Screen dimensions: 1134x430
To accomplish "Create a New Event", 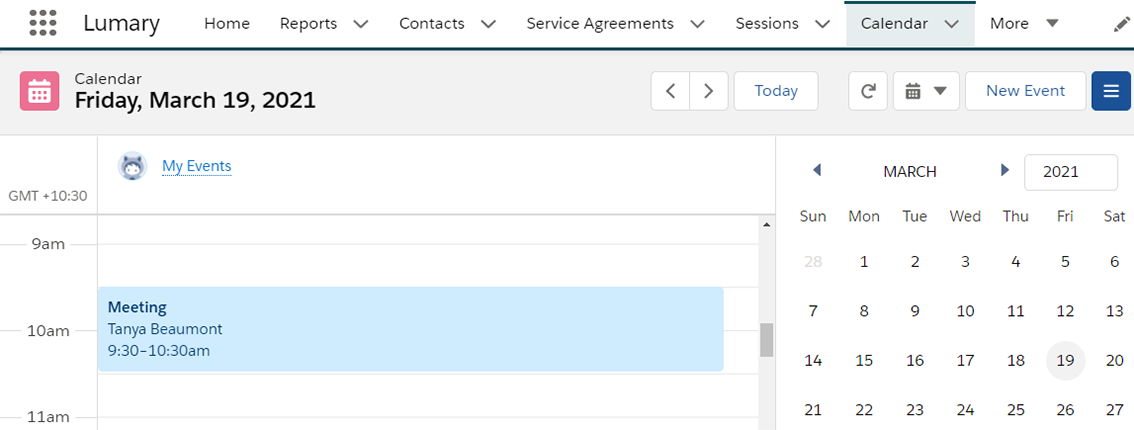I will (x=1026, y=91).
